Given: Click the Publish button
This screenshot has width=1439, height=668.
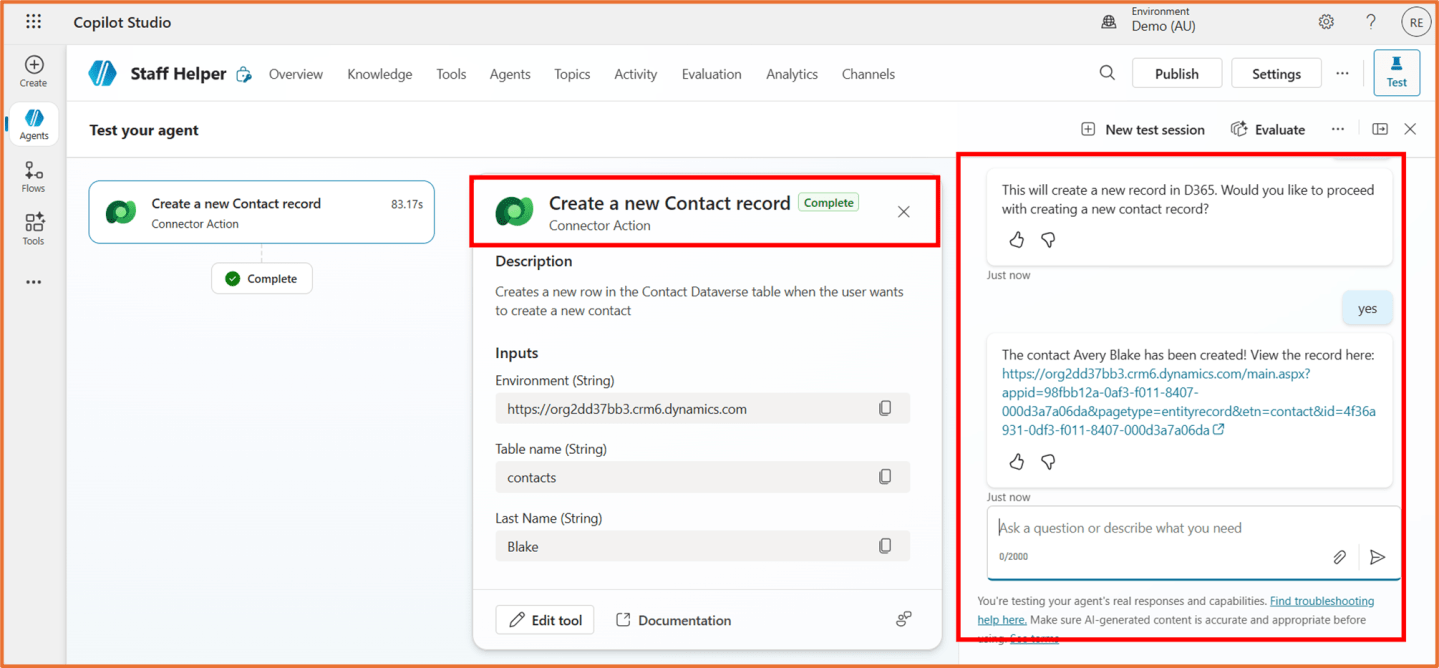Looking at the screenshot, I should click(1176, 73).
